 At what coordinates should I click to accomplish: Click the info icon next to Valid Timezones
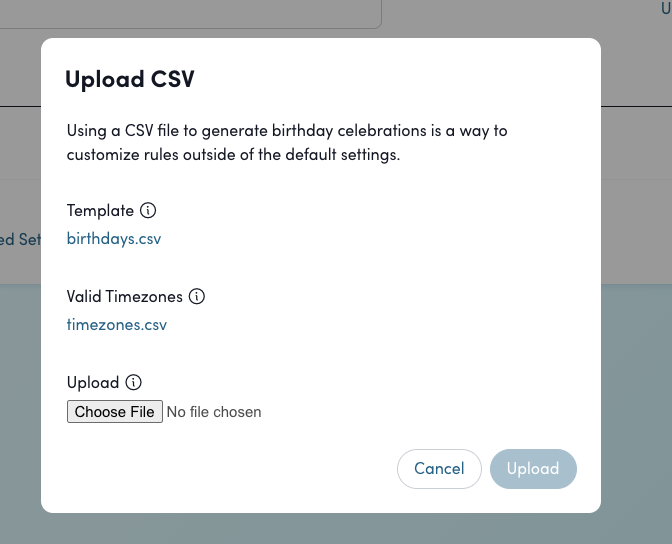pos(197,297)
